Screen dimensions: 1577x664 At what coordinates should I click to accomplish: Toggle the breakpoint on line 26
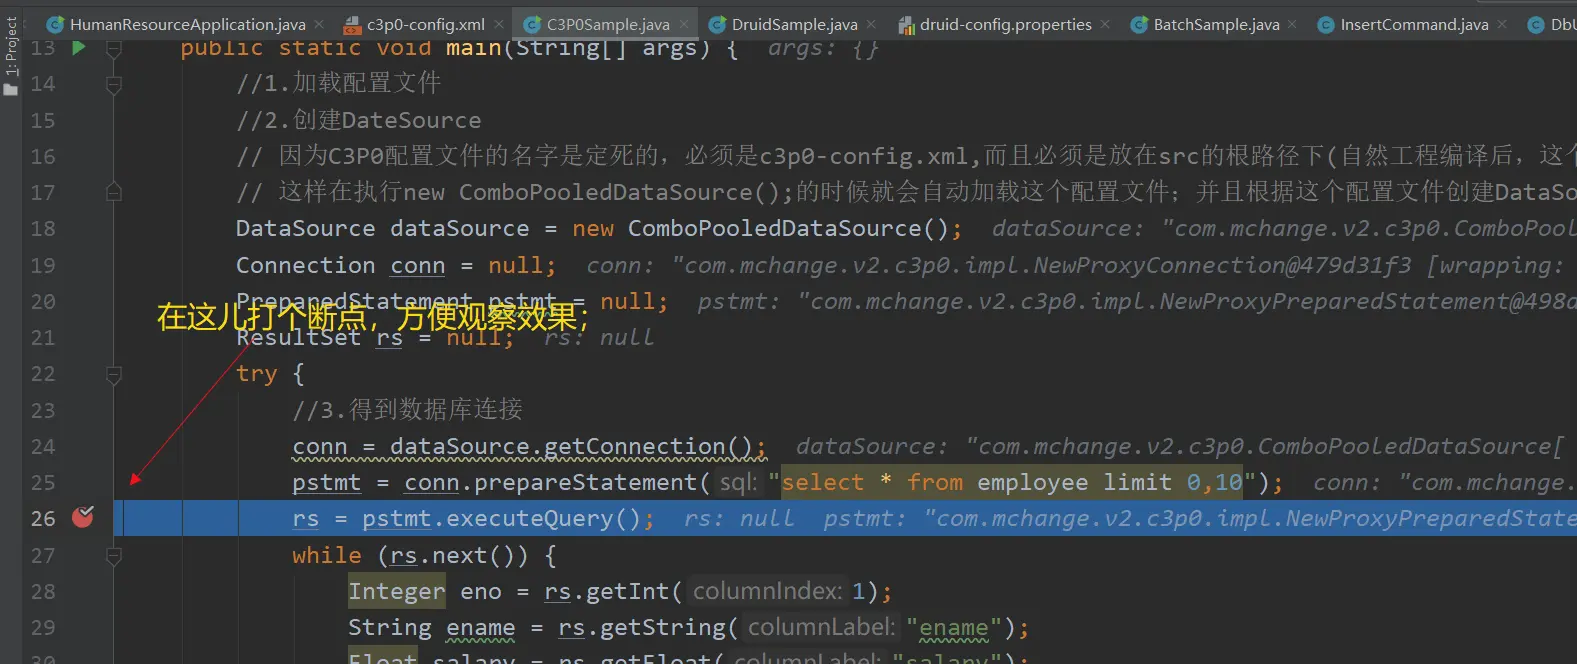83,517
